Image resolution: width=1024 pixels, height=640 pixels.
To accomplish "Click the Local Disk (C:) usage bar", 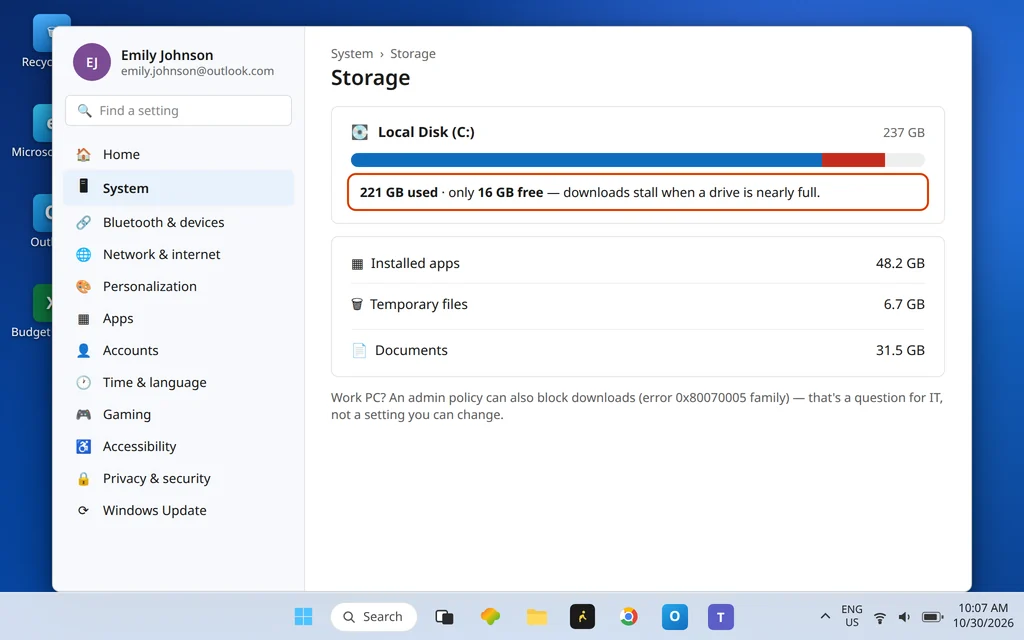I will 638,160.
